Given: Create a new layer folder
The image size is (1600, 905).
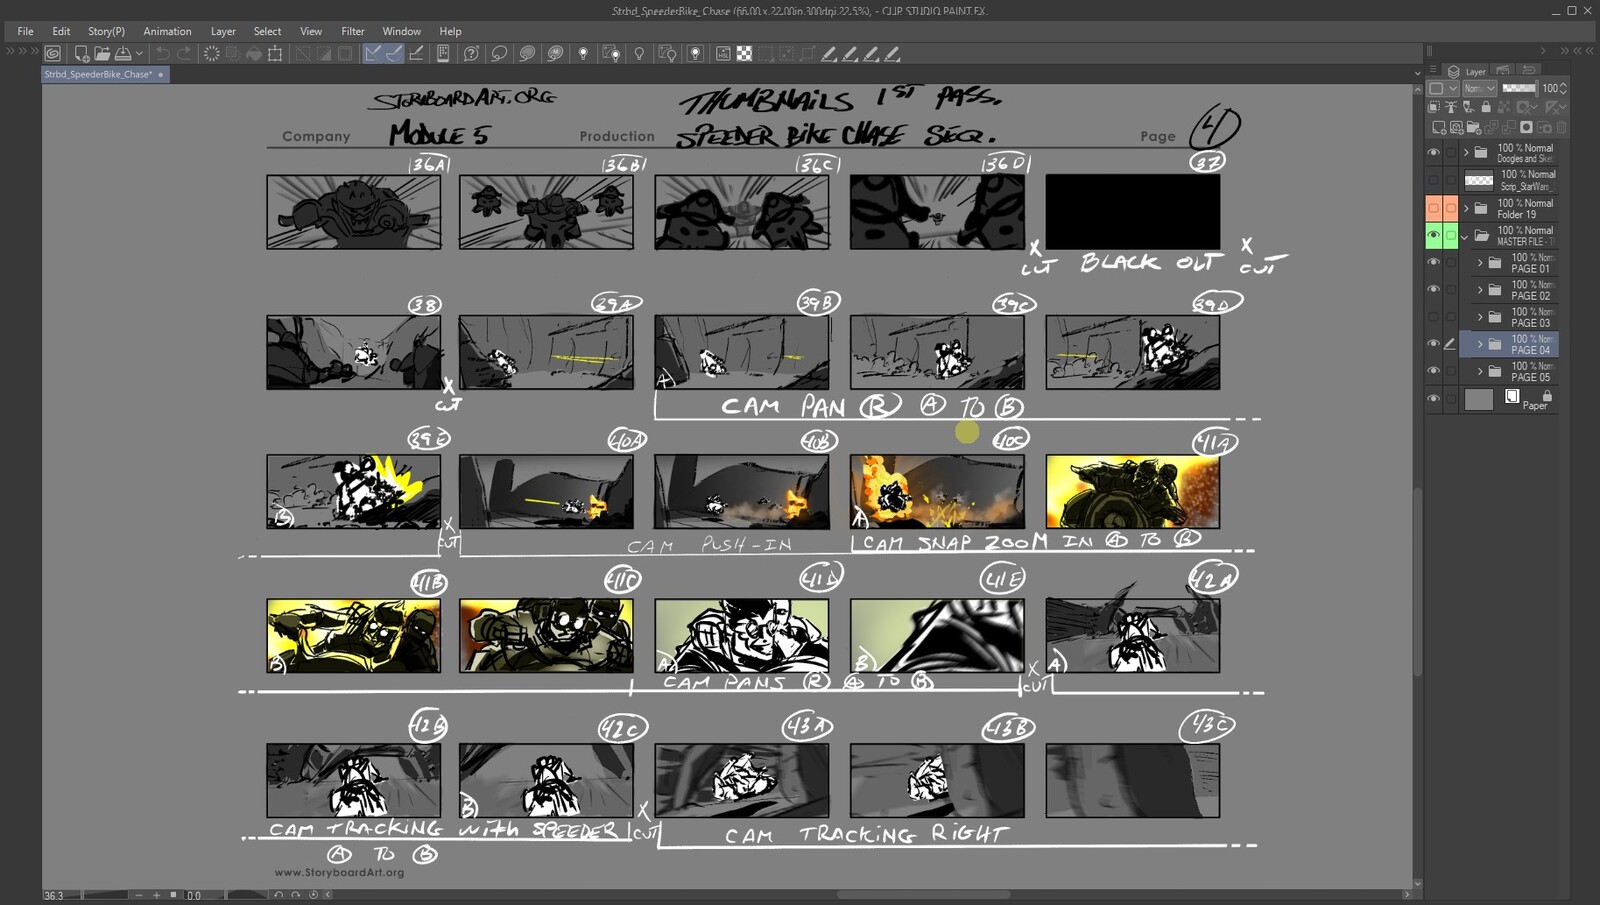Looking at the screenshot, I should point(1473,128).
